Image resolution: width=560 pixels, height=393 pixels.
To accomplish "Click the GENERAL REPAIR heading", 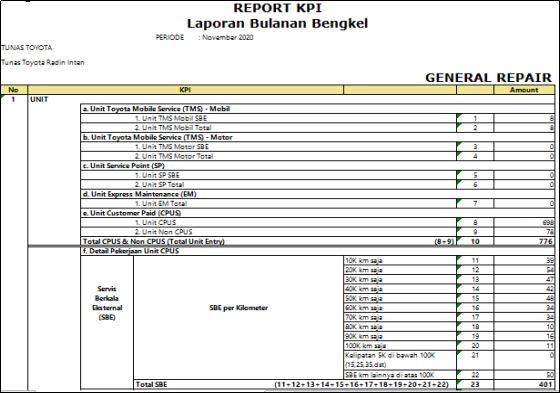I will coord(488,78).
